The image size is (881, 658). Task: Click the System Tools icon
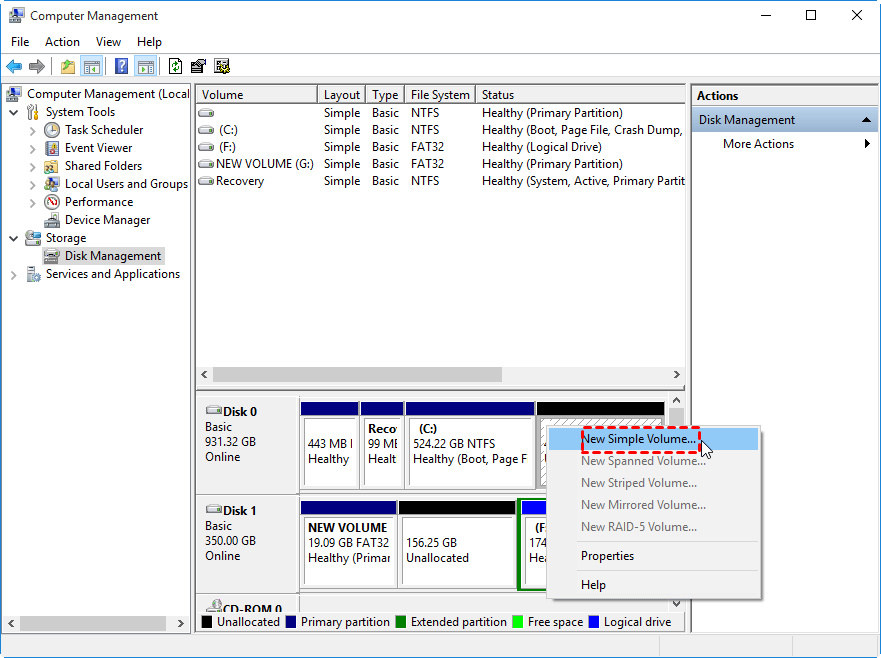(x=33, y=112)
